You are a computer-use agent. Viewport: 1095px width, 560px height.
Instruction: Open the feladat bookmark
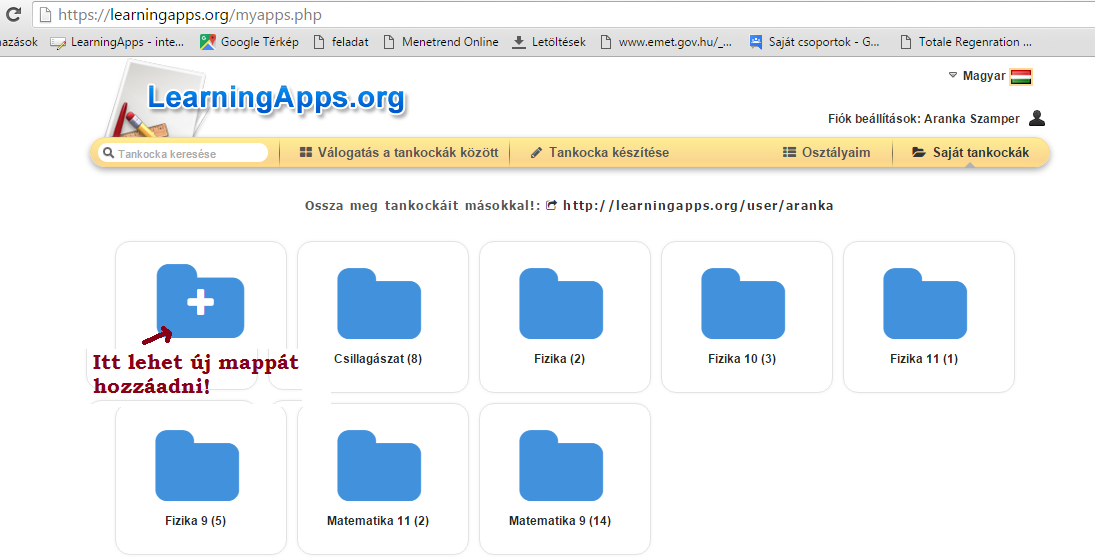coord(341,42)
